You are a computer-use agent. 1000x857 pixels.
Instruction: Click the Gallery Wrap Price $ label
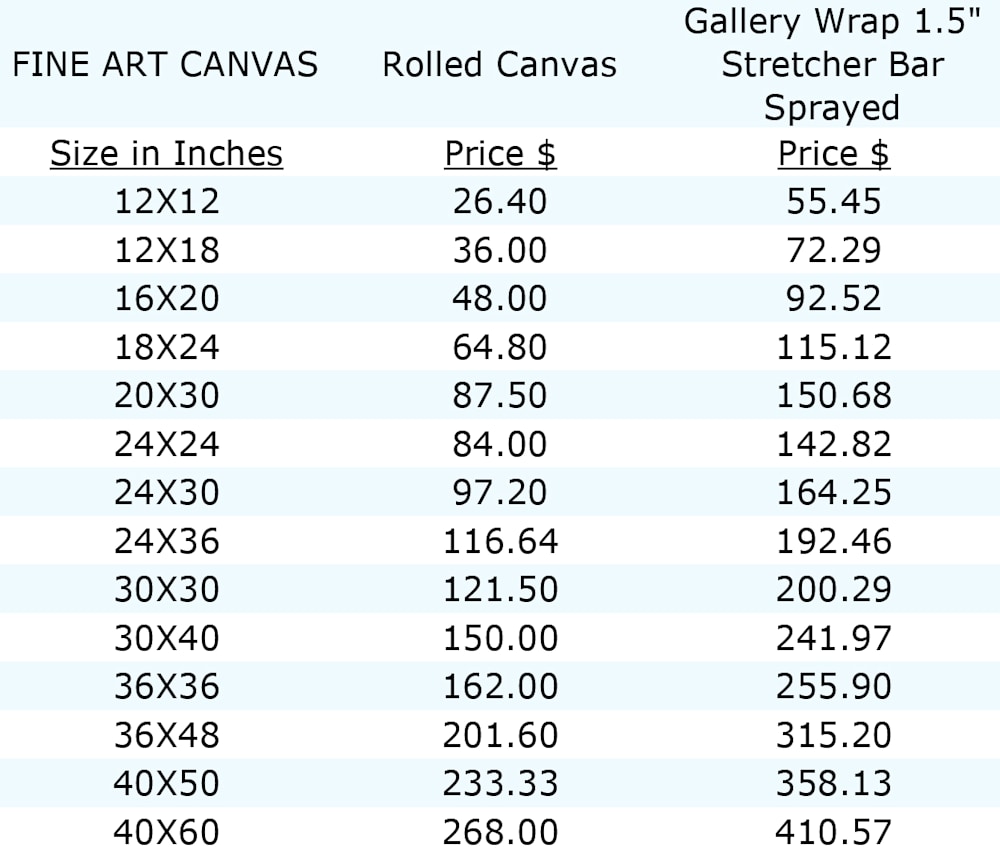(x=833, y=154)
